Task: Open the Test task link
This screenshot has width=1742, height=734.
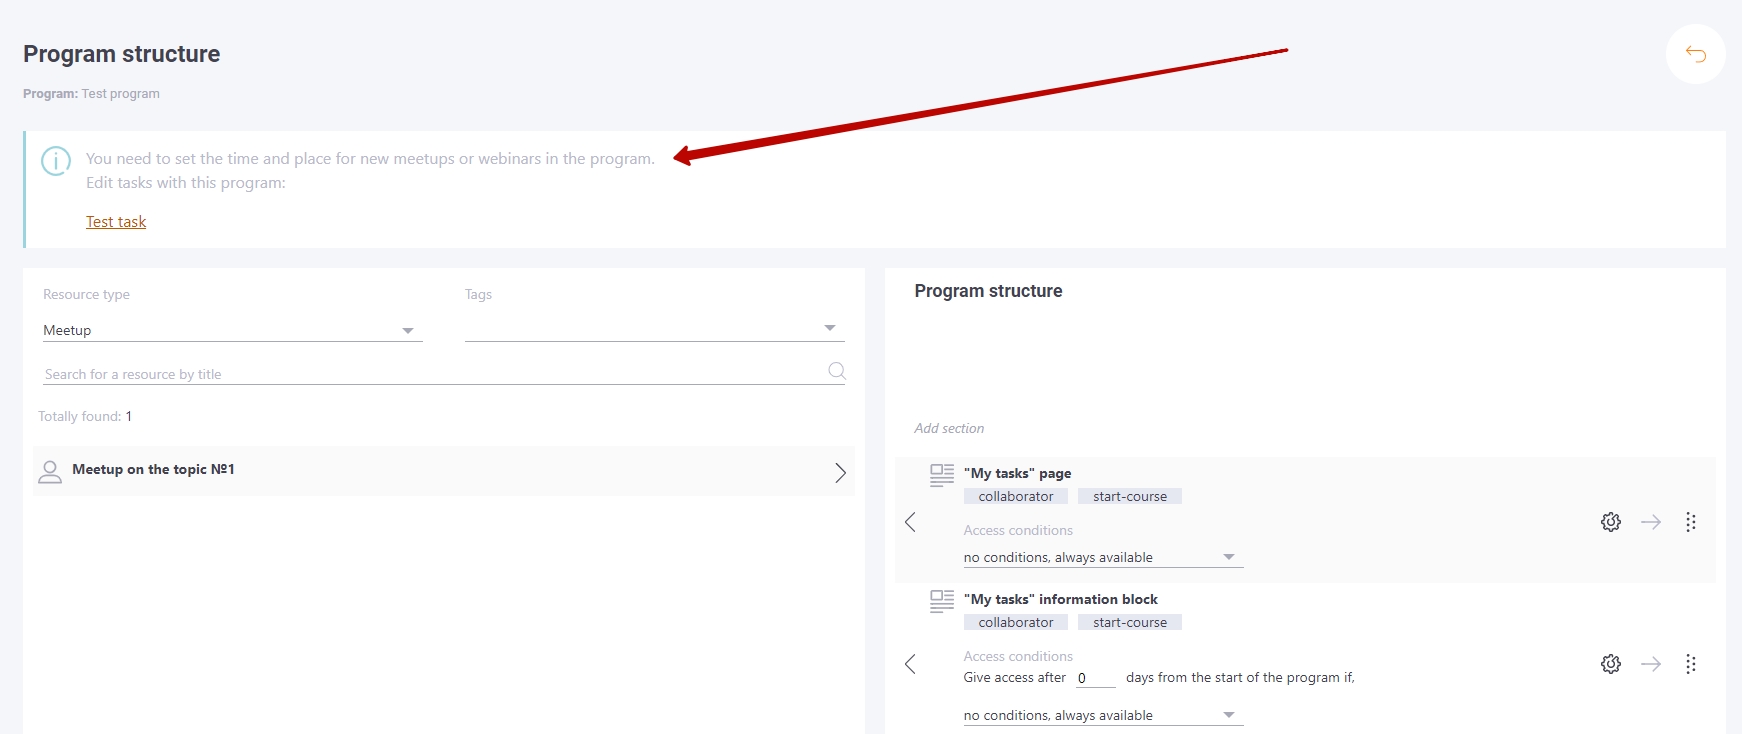Action: tap(116, 222)
